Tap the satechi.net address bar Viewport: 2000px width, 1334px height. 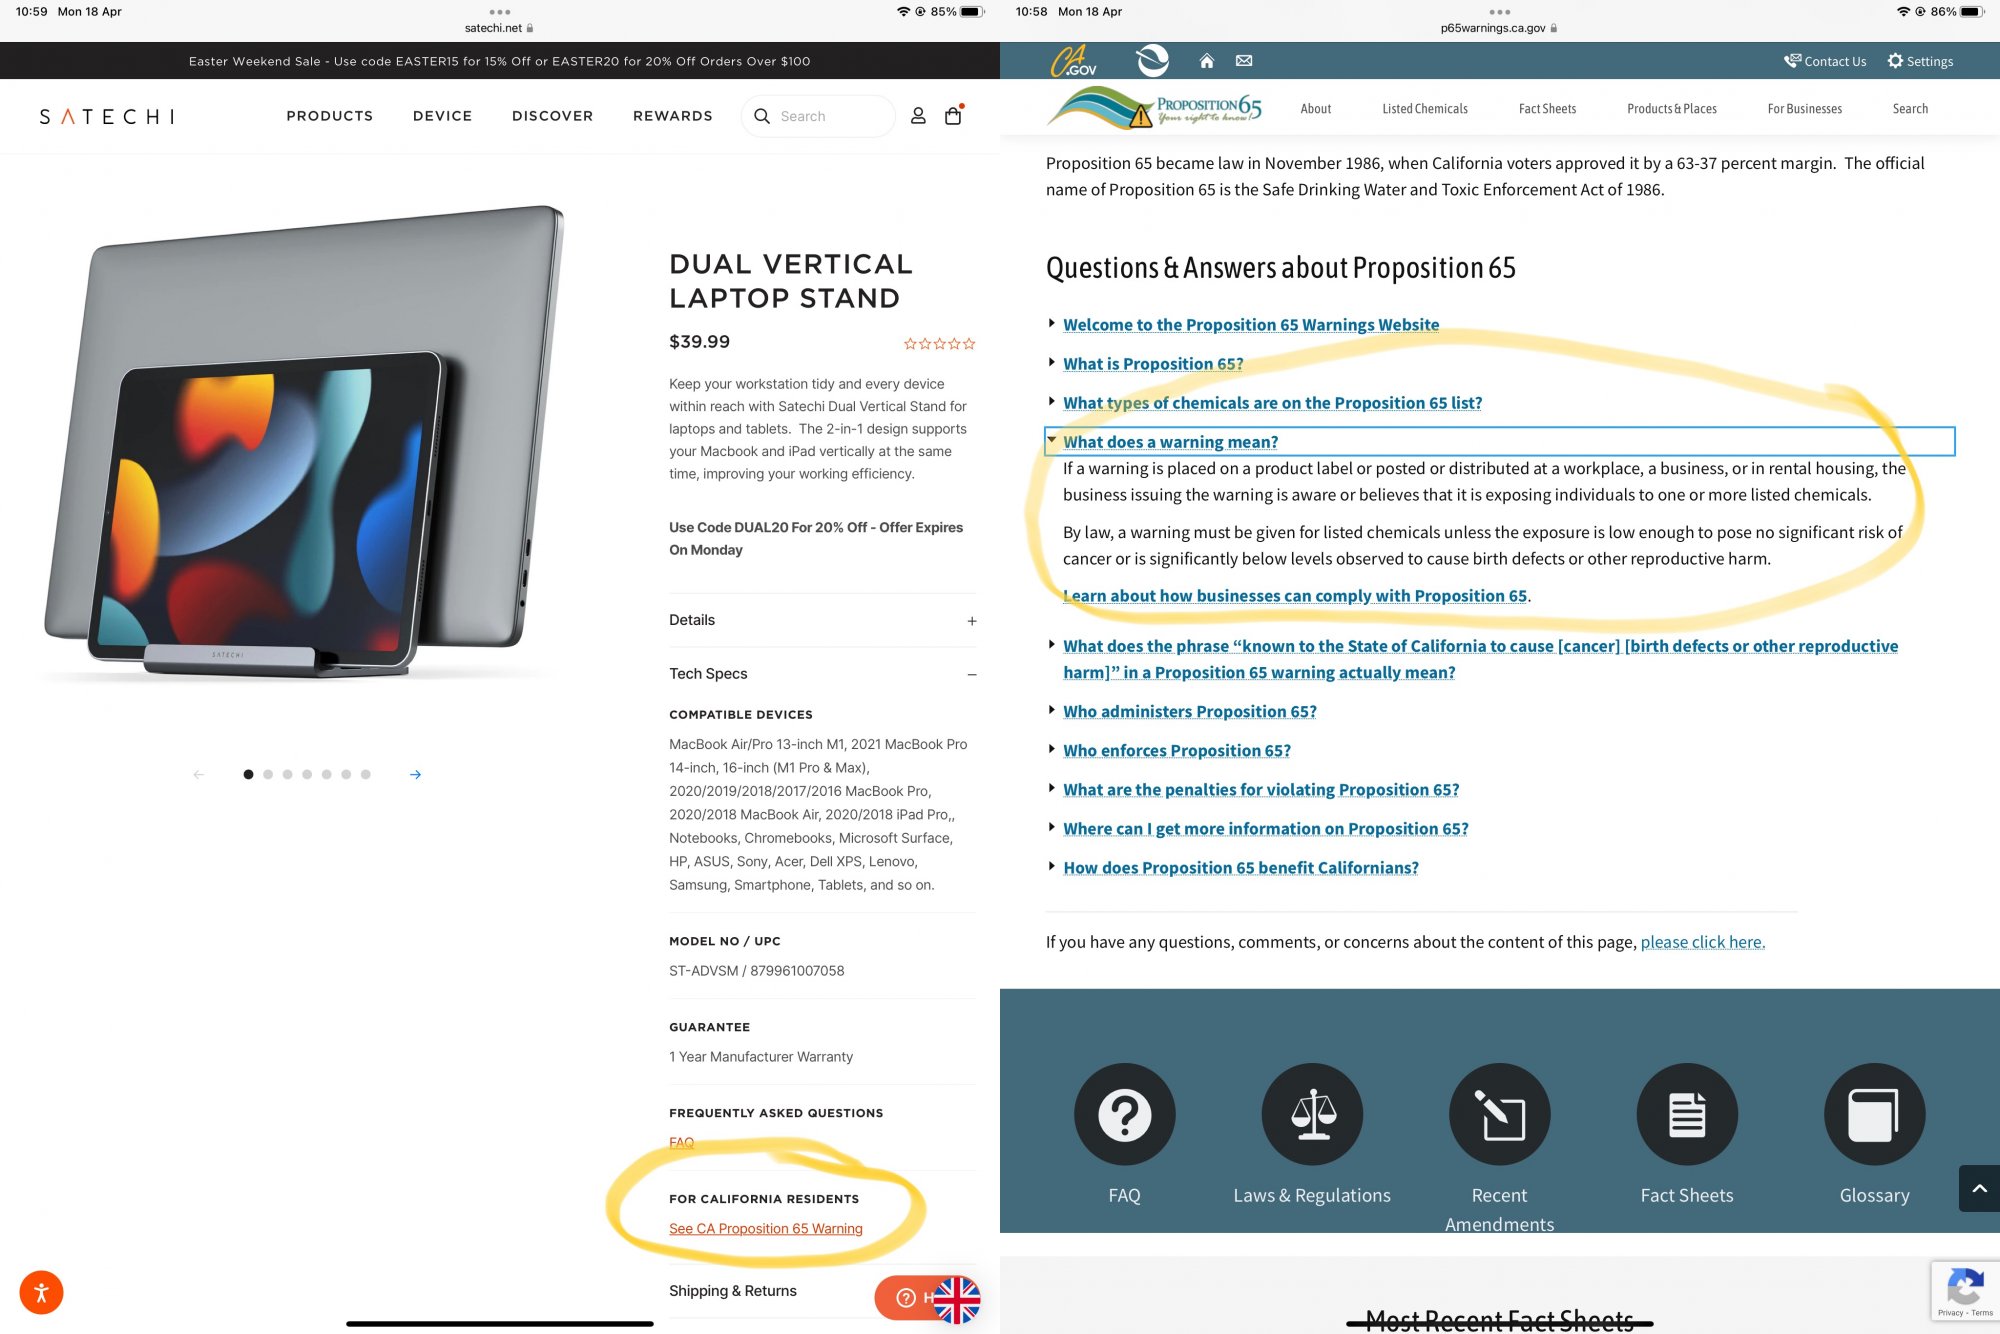[499, 28]
